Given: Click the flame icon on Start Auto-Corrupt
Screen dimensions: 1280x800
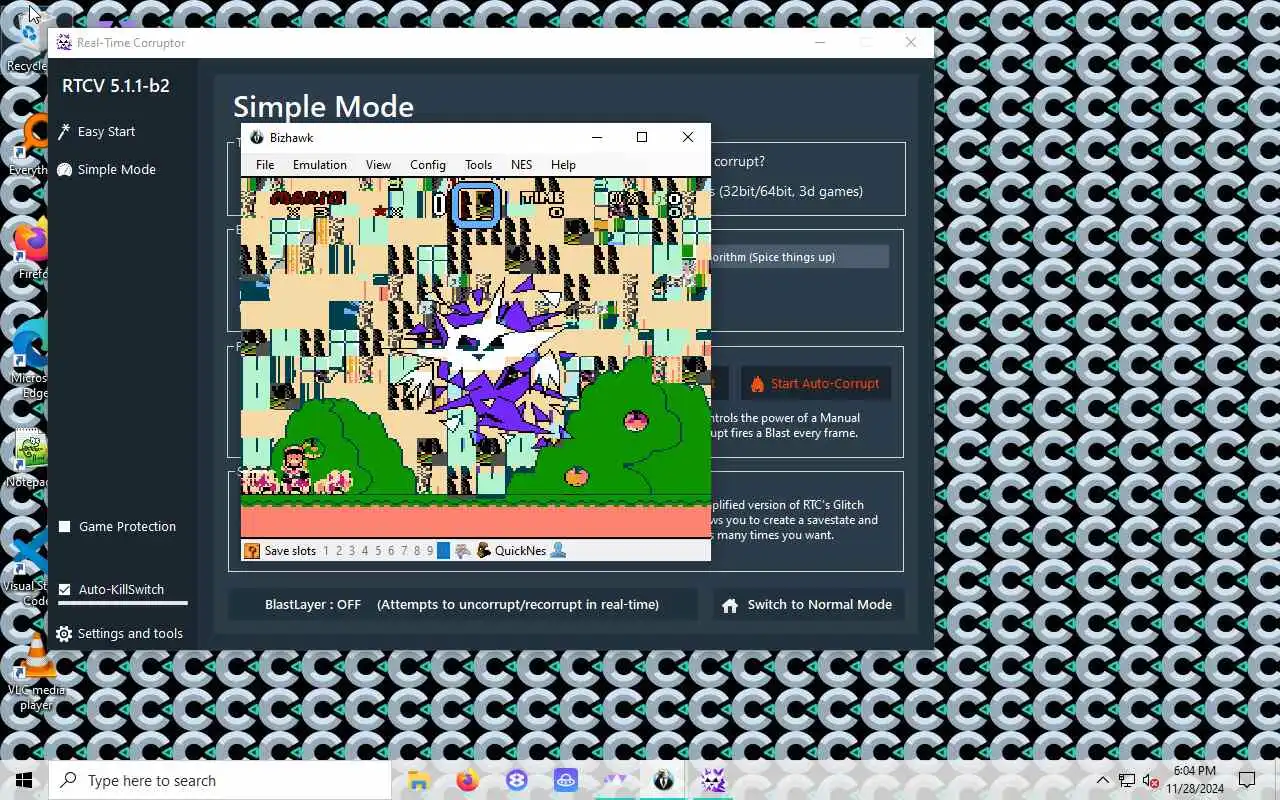Looking at the screenshot, I should pos(757,384).
